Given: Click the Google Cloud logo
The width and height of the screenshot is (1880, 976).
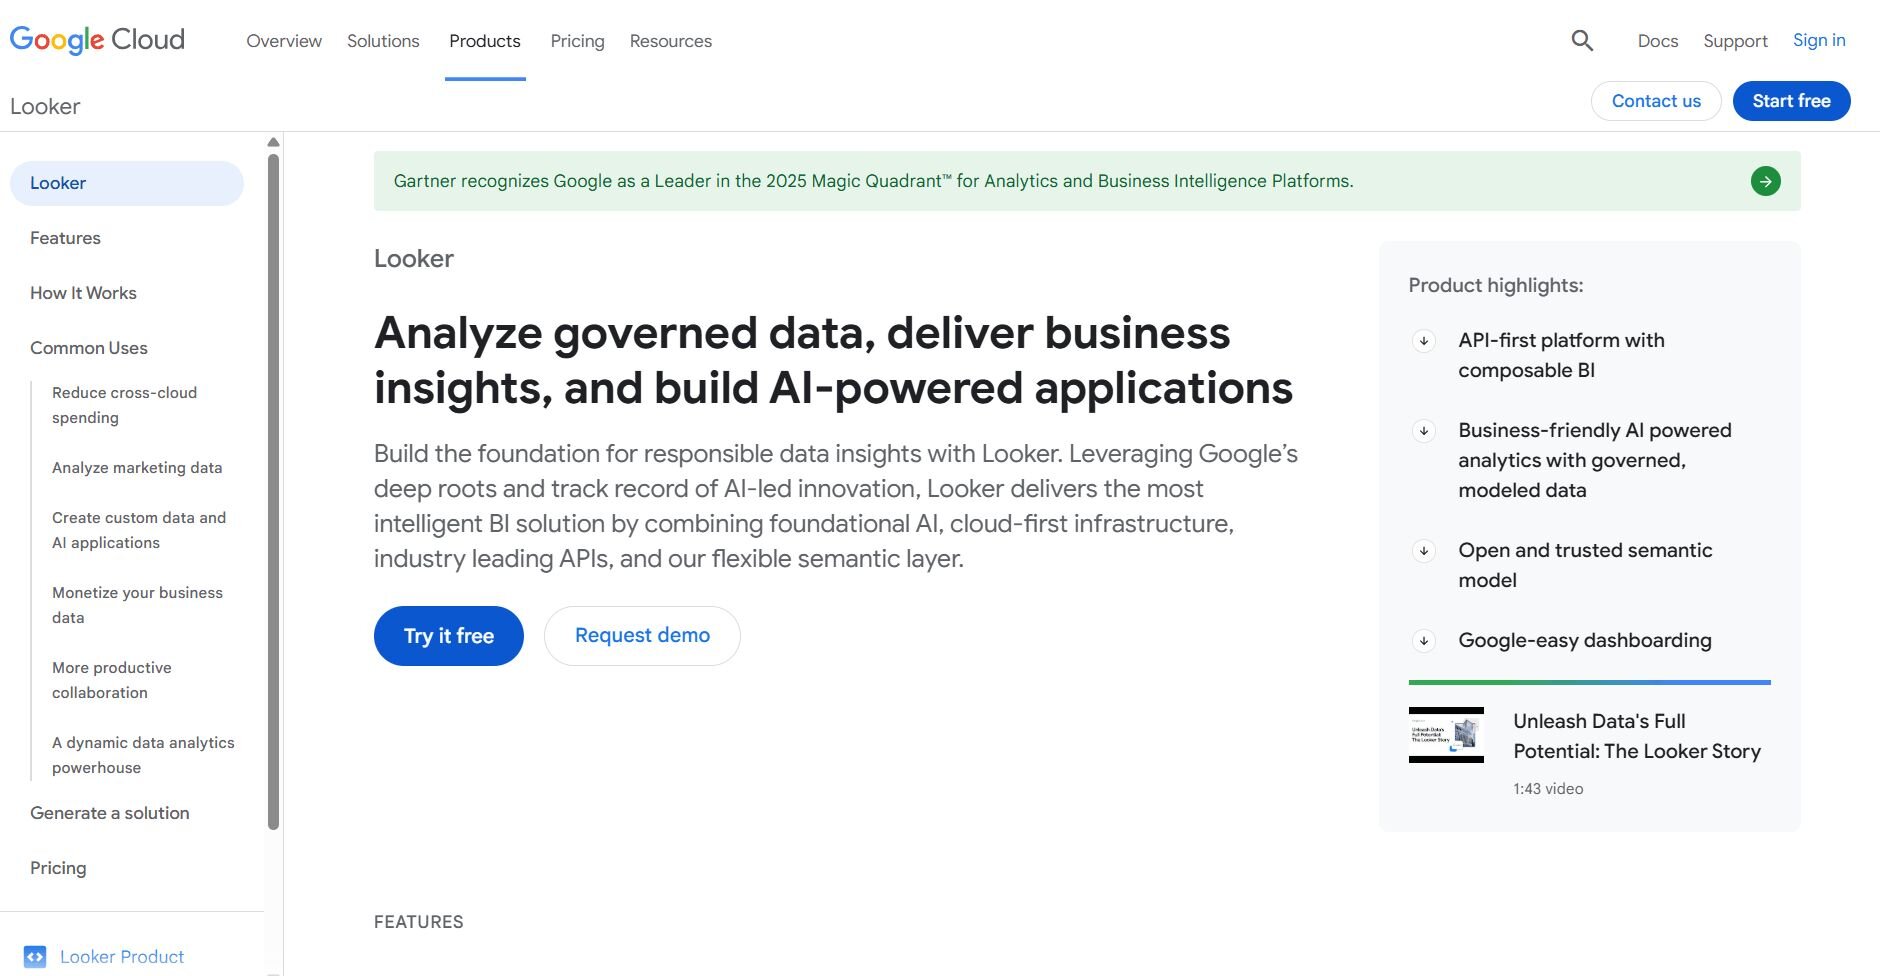Looking at the screenshot, I should [97, 40].
